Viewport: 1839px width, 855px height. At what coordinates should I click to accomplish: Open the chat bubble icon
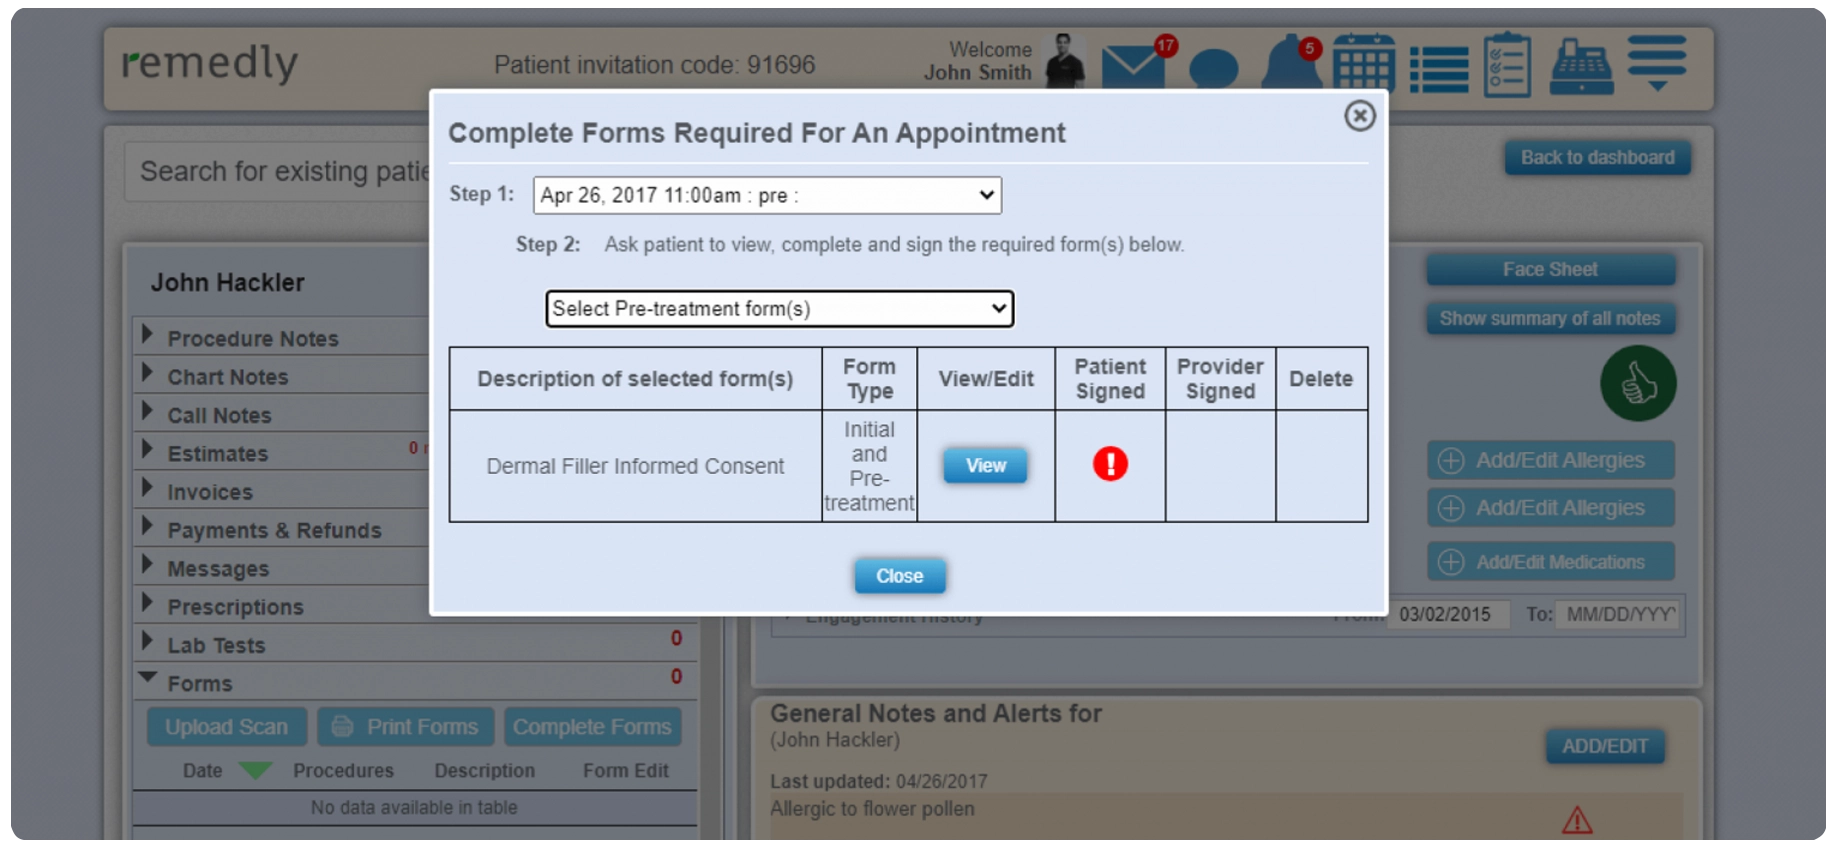1214,69
